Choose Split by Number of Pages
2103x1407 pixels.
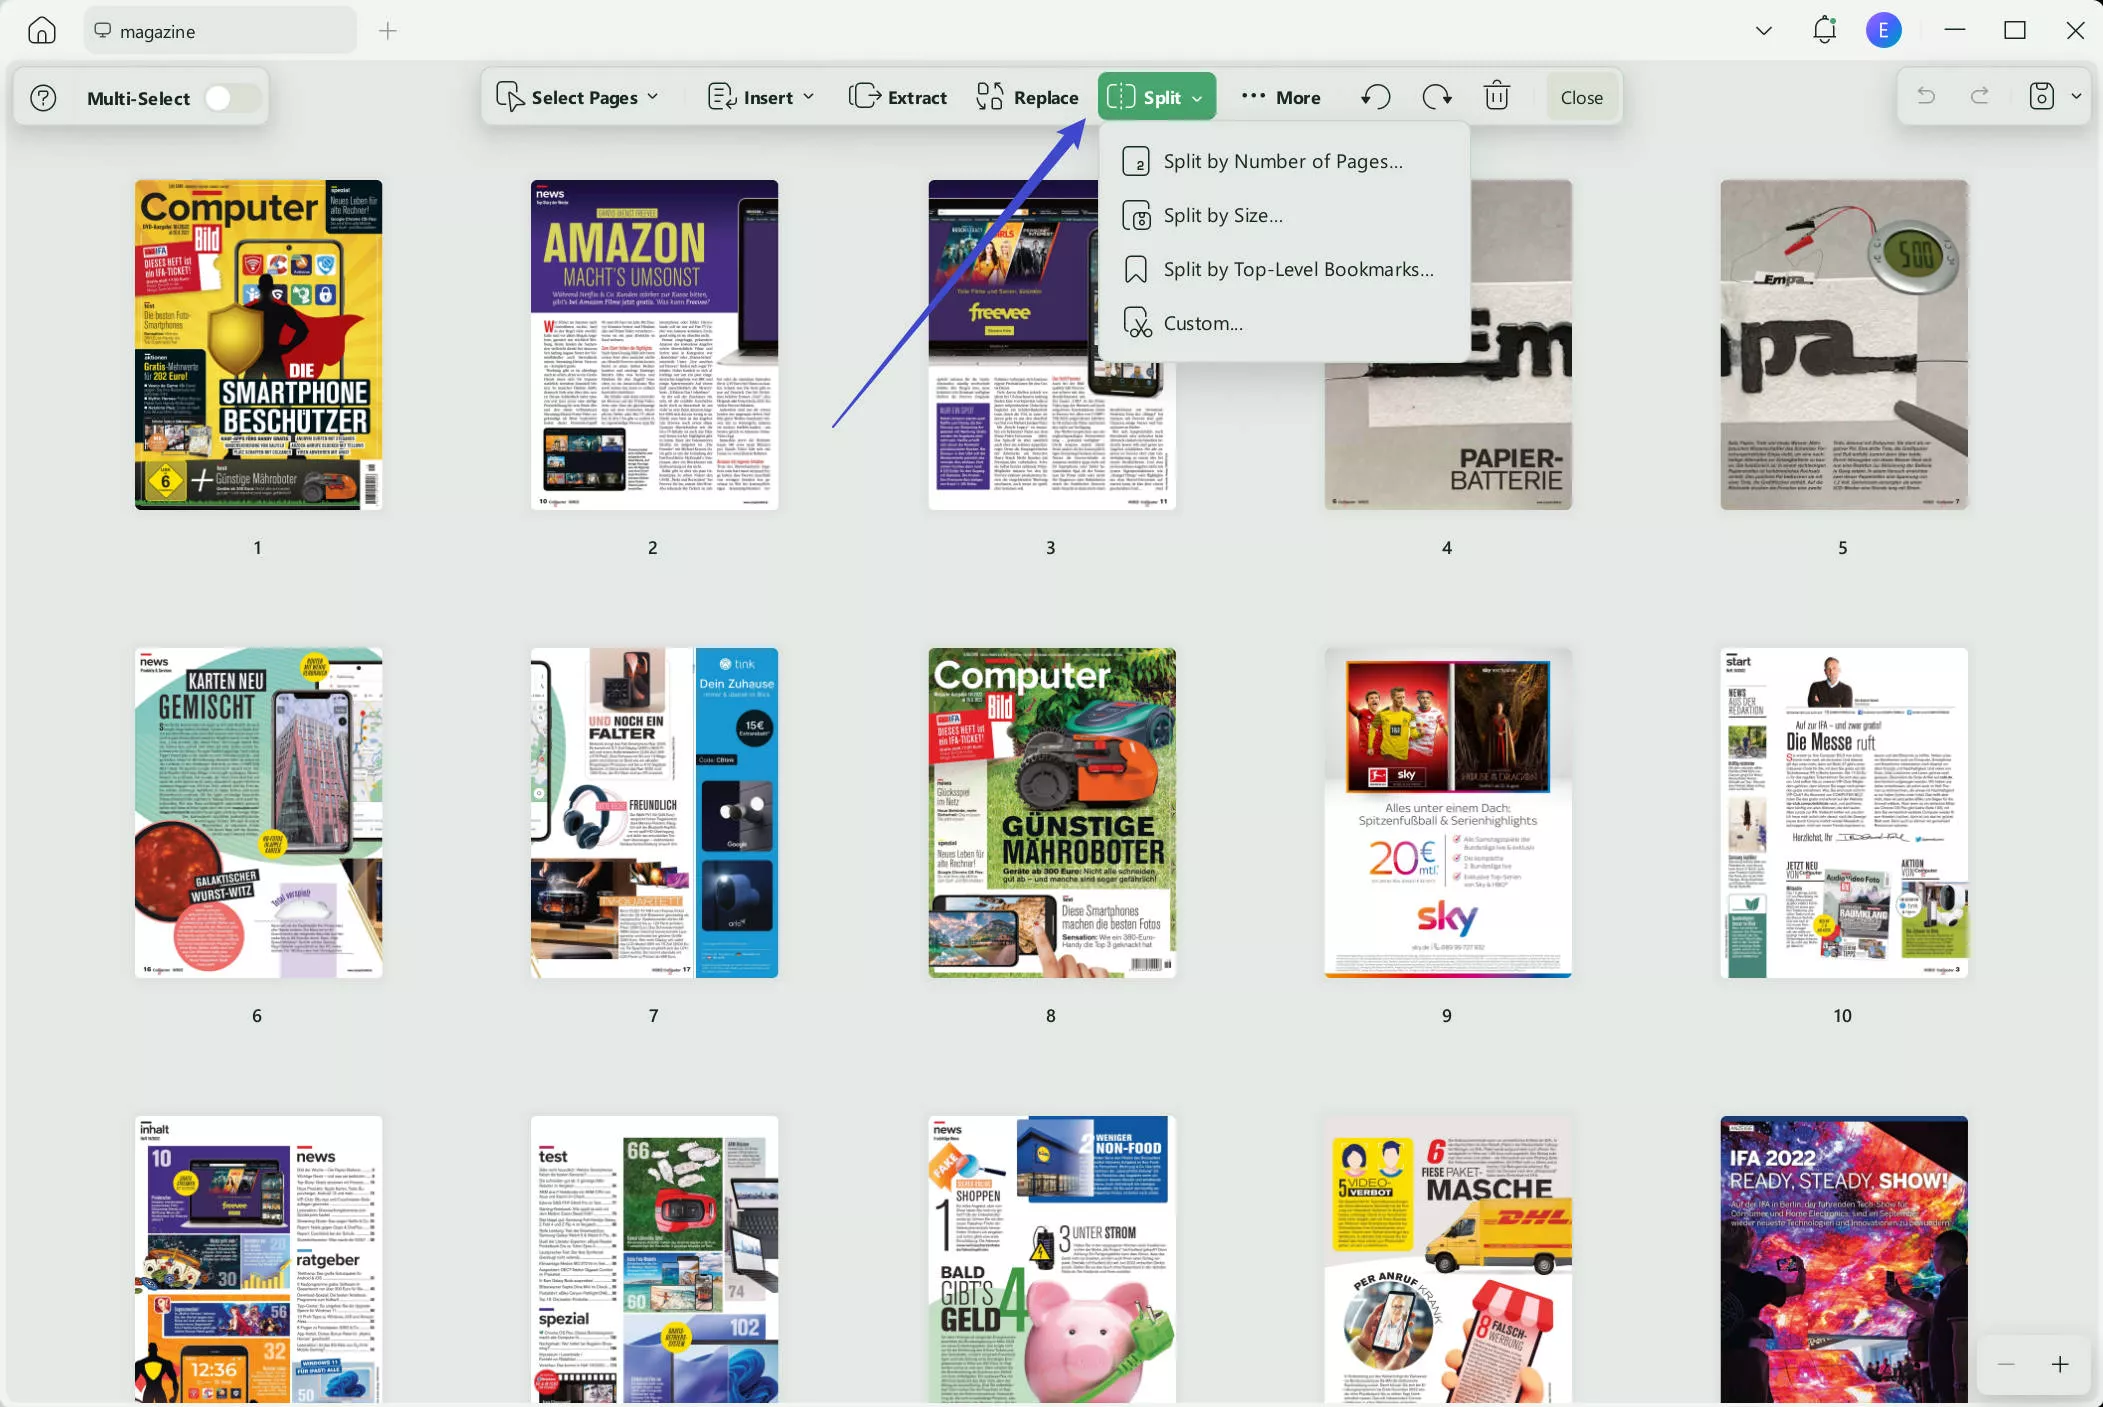[1282, 161]
